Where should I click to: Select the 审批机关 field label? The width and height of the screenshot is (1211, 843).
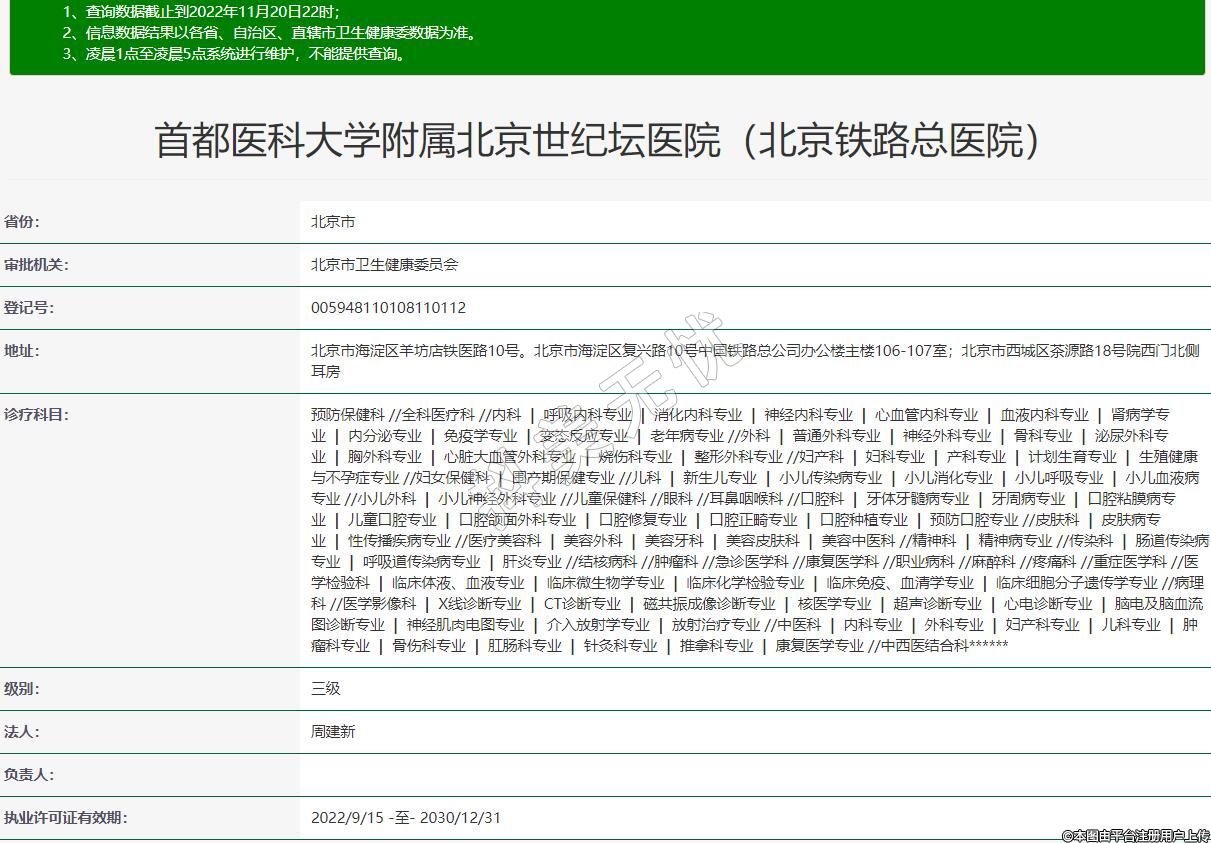click(36, 265)
